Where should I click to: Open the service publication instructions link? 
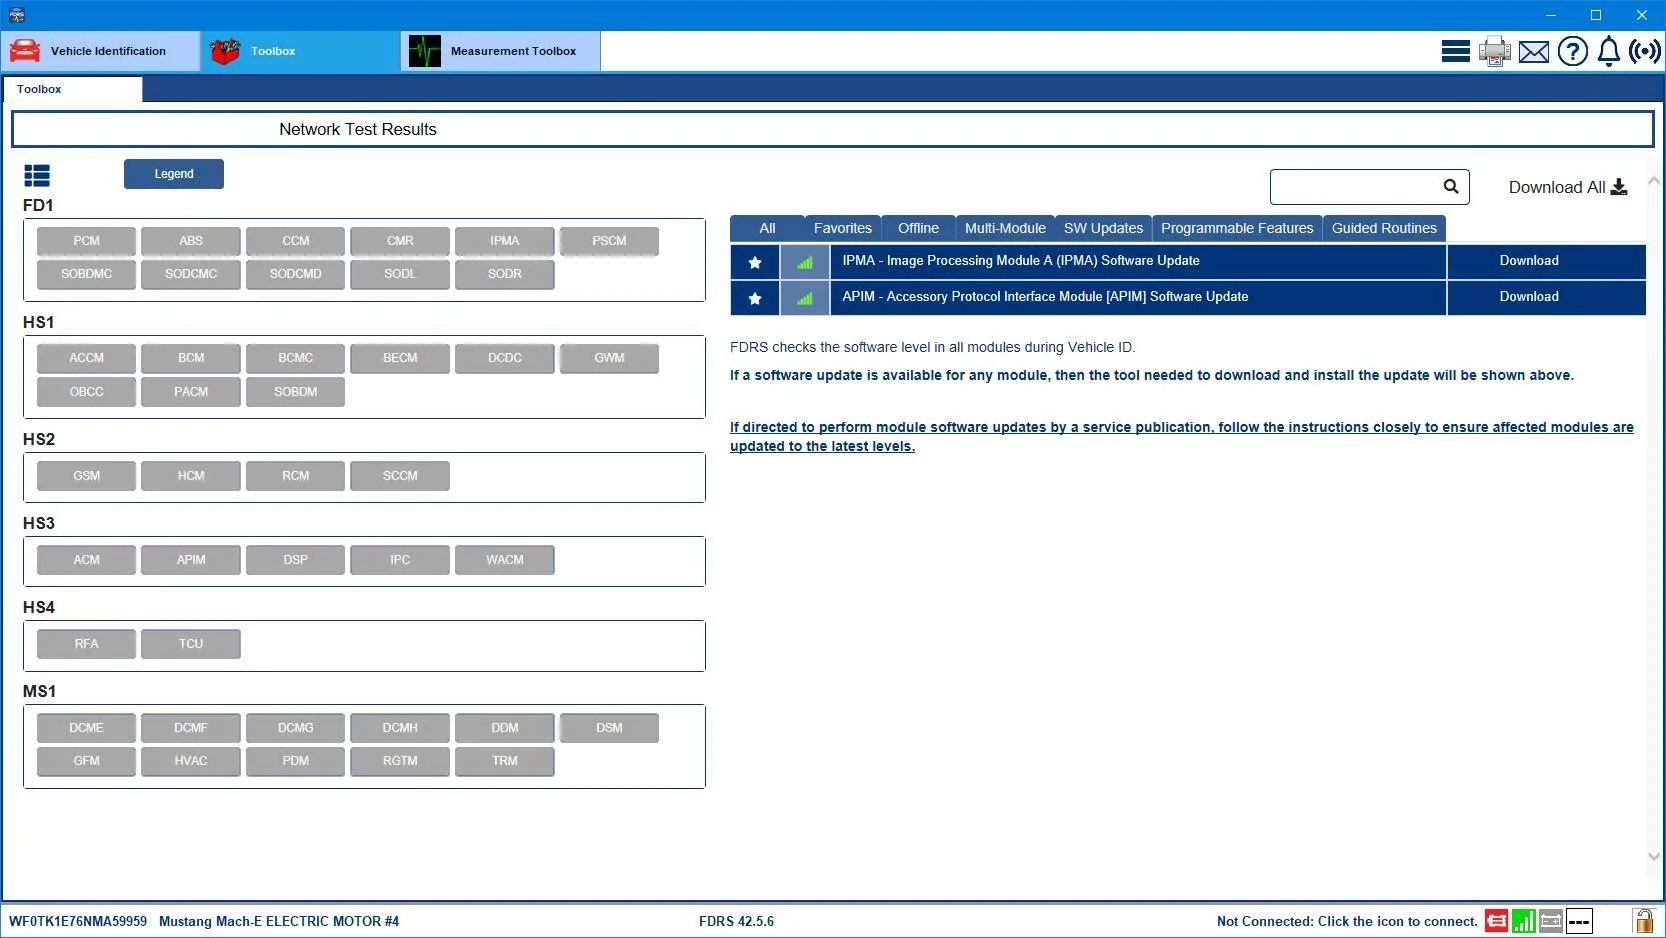point(1181,437)
